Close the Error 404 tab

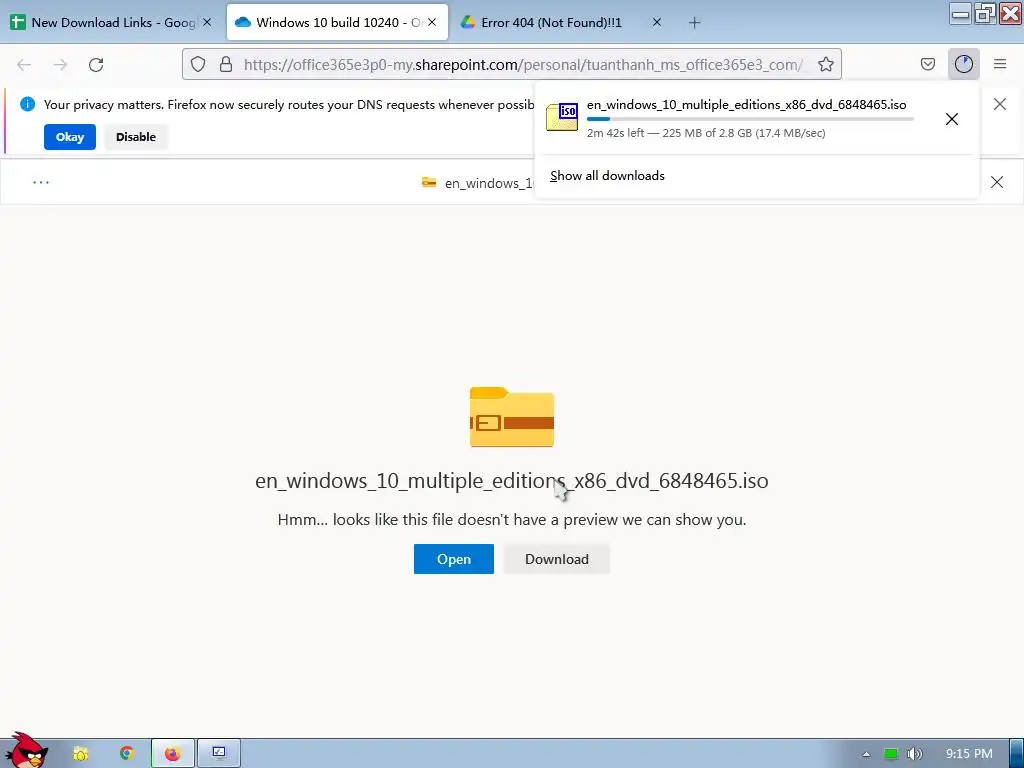point(657,22)
